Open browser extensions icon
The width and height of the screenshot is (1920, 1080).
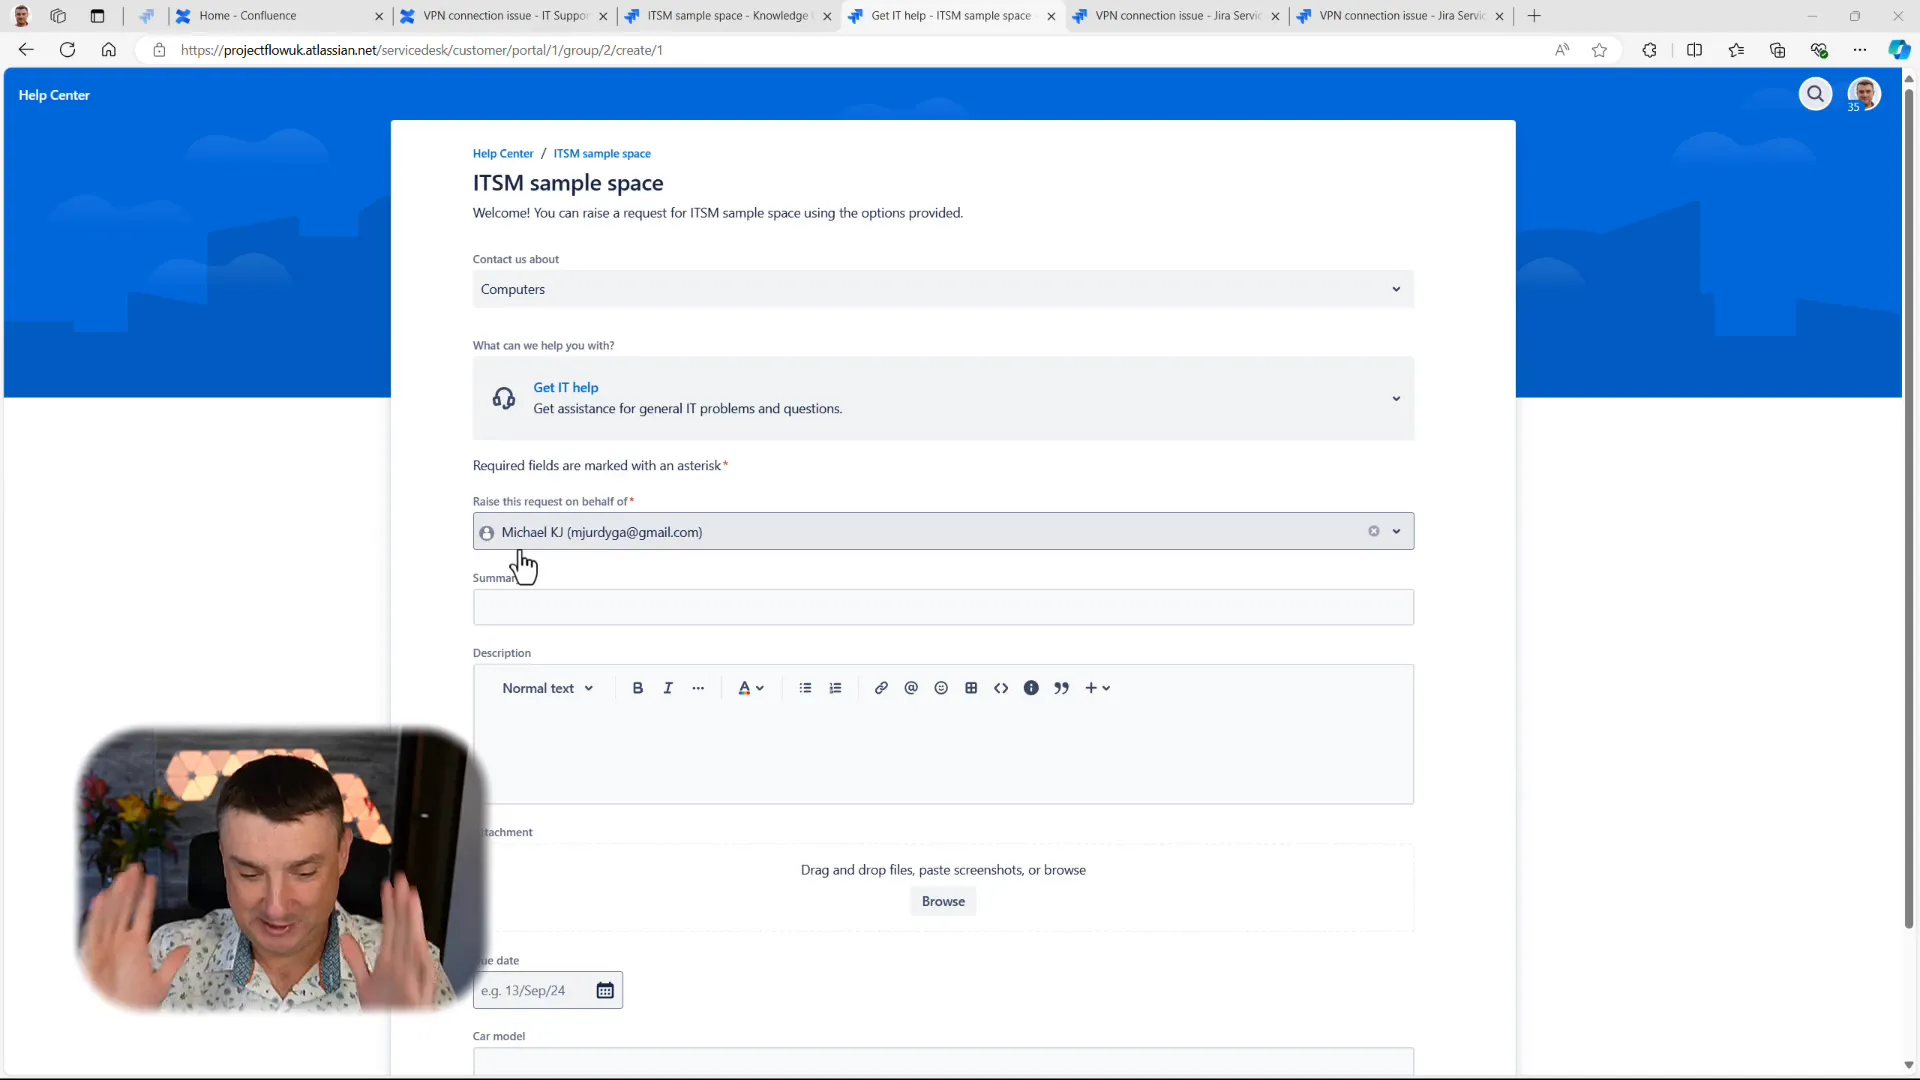pos(1649,50)
